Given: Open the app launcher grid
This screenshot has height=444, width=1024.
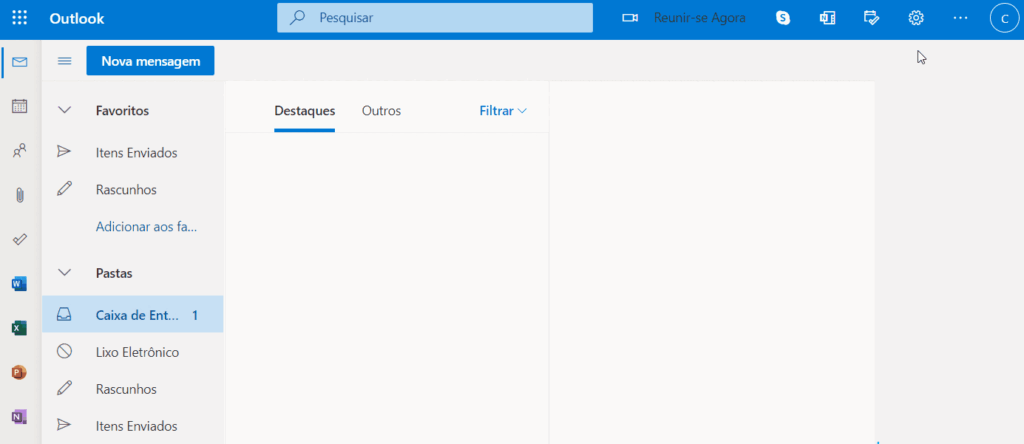Looking at the screenshot, I should 20,18.
